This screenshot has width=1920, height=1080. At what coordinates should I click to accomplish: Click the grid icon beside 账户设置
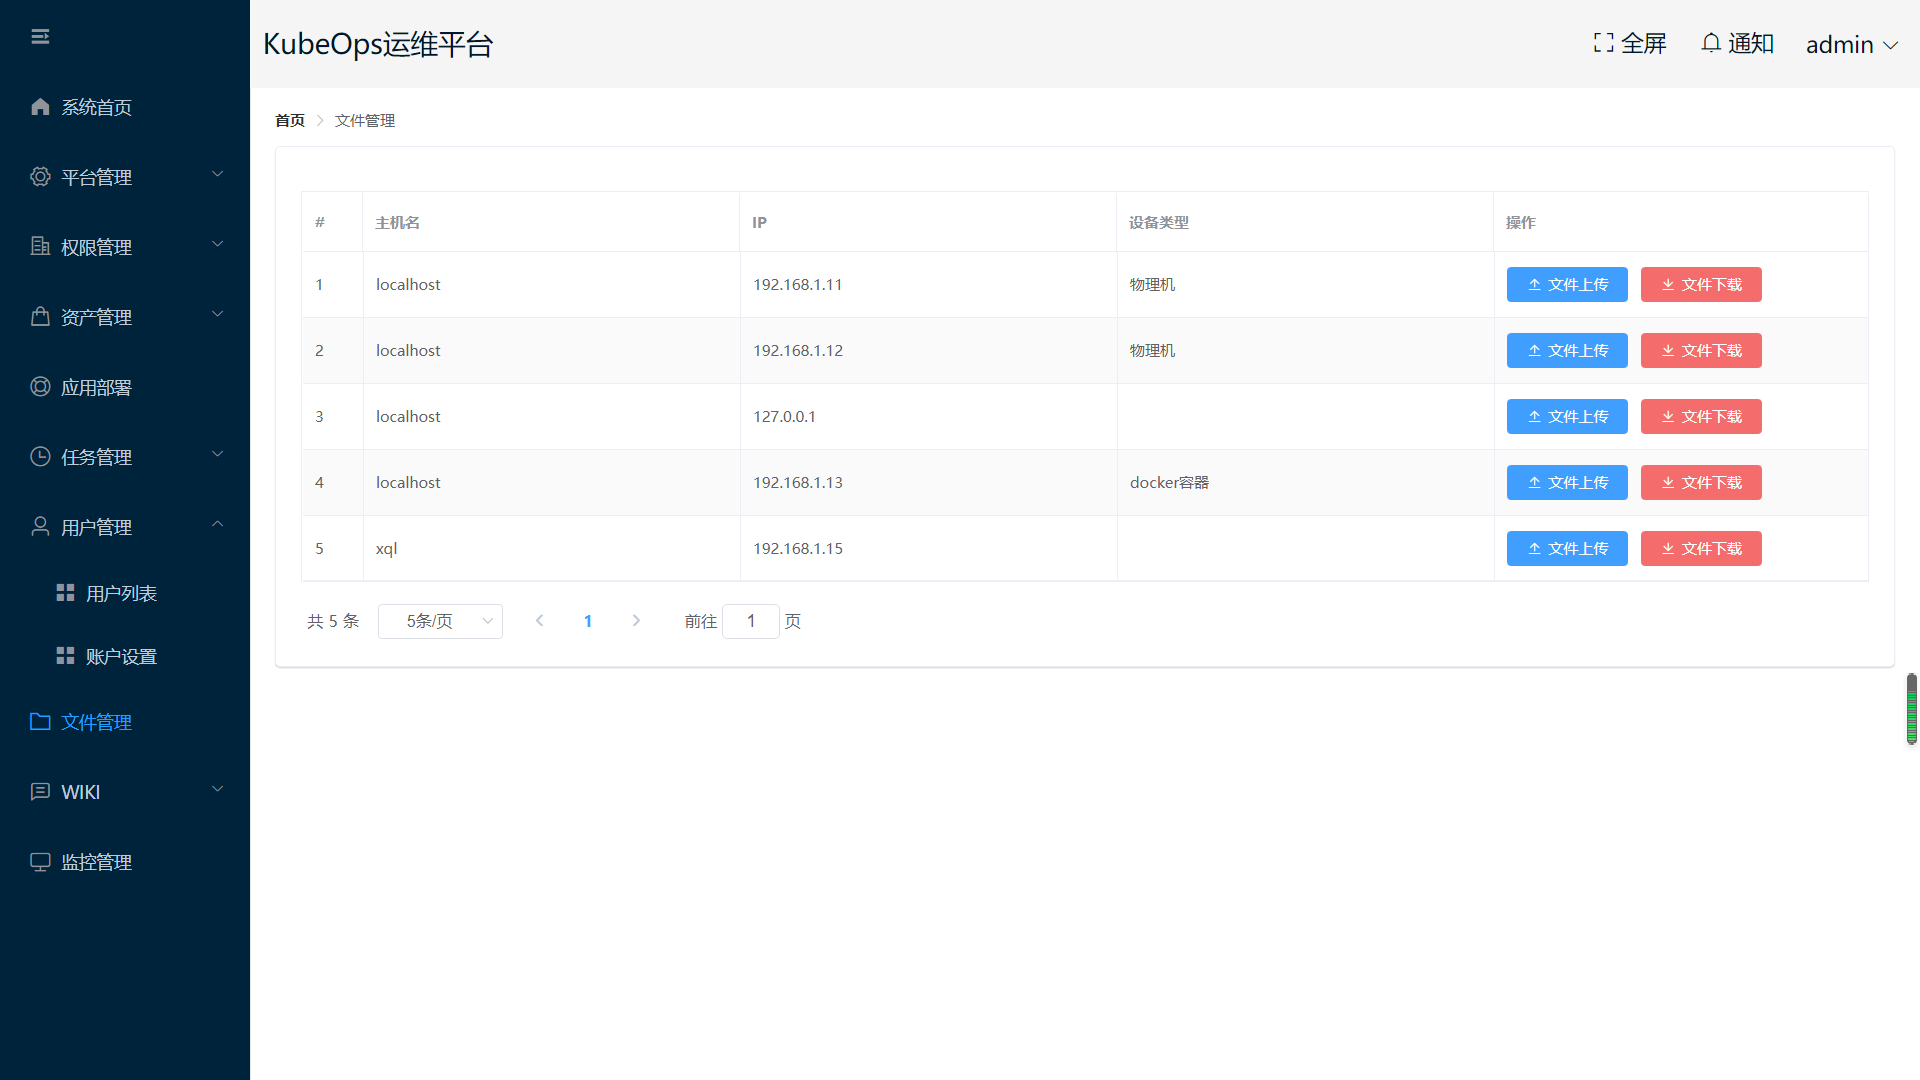click(65, 656)
